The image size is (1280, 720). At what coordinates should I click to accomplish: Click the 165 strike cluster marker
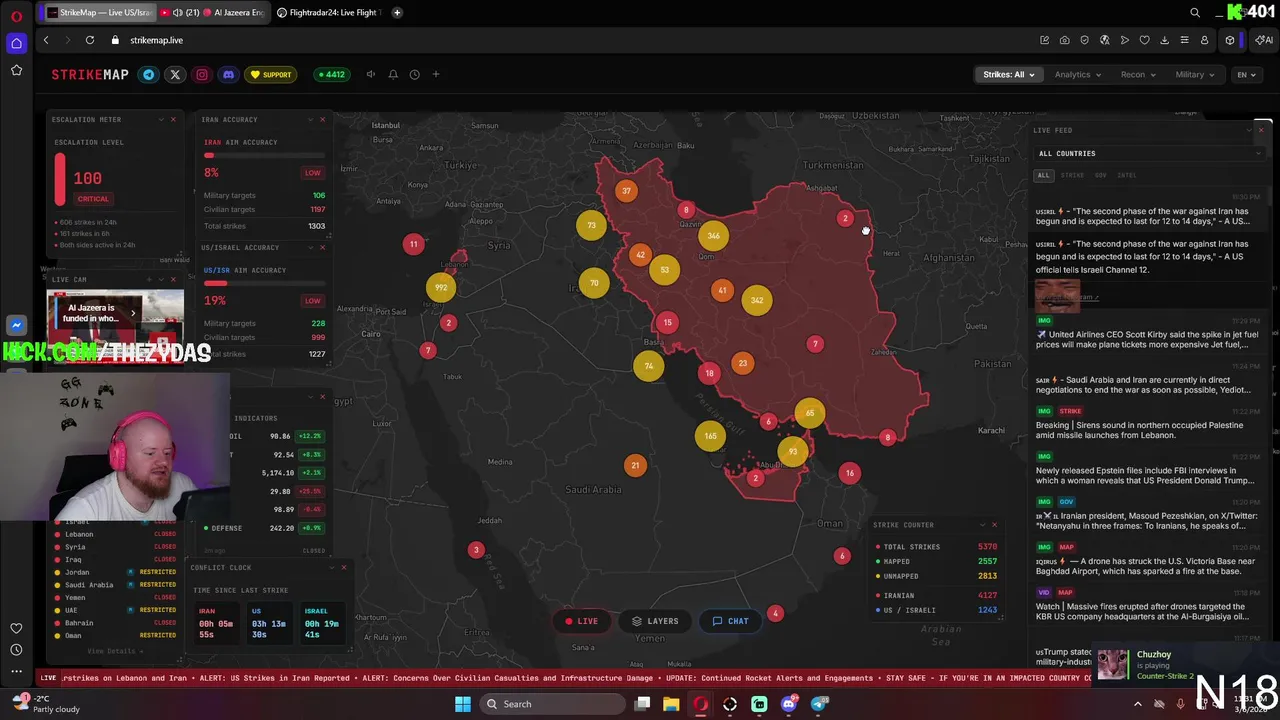710,436
